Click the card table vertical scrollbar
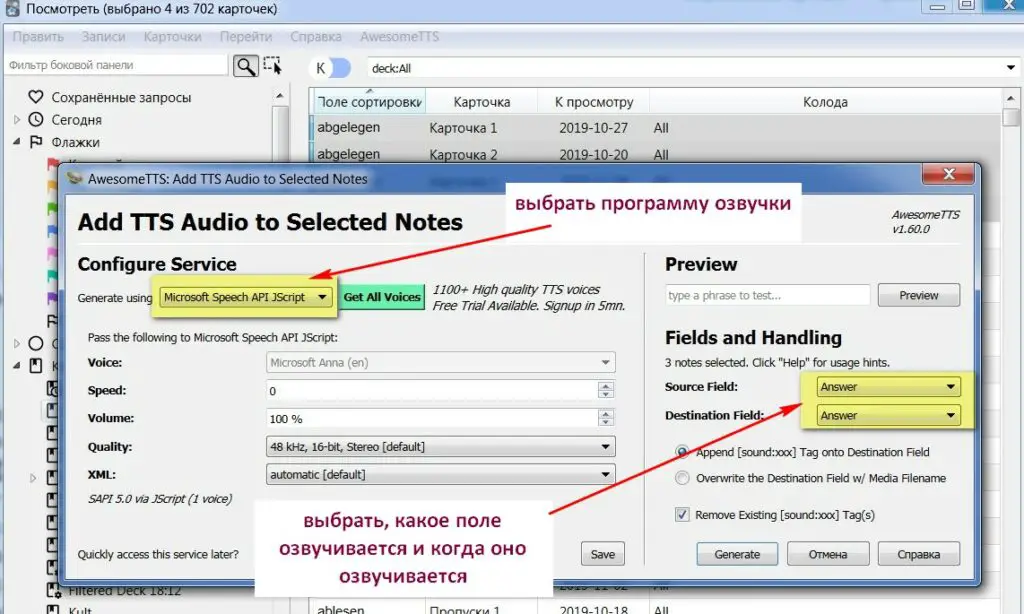This screenshot has height=614, width=1024. coord(1010,353)
